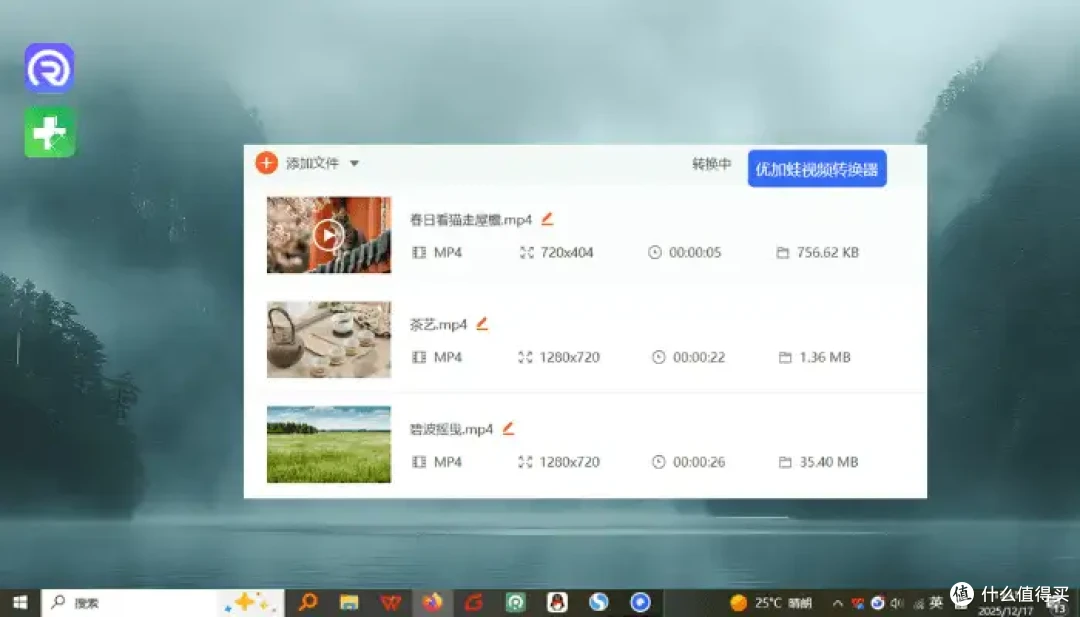Click the 00:00:26 duration value
The height and width of the screenshot is (617, 1080).
click(699, 462)
